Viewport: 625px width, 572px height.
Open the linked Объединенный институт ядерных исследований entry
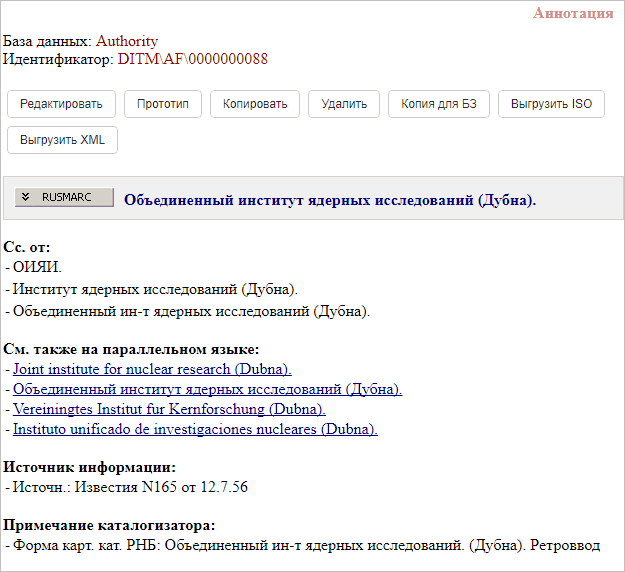(x=207, y=389)
